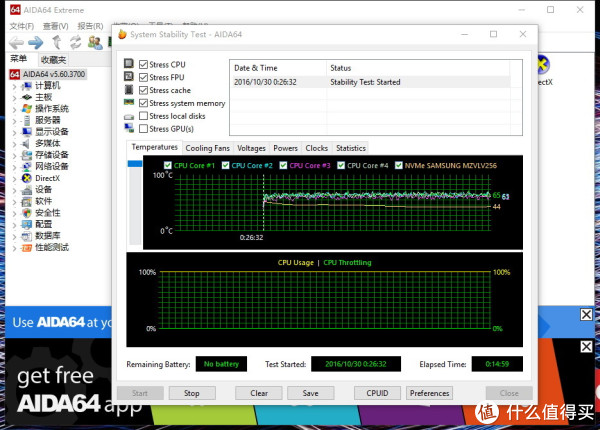Disable the Stress CPU checkbox
This screenshot has width=600, height=430.
[x=143, y=64]
